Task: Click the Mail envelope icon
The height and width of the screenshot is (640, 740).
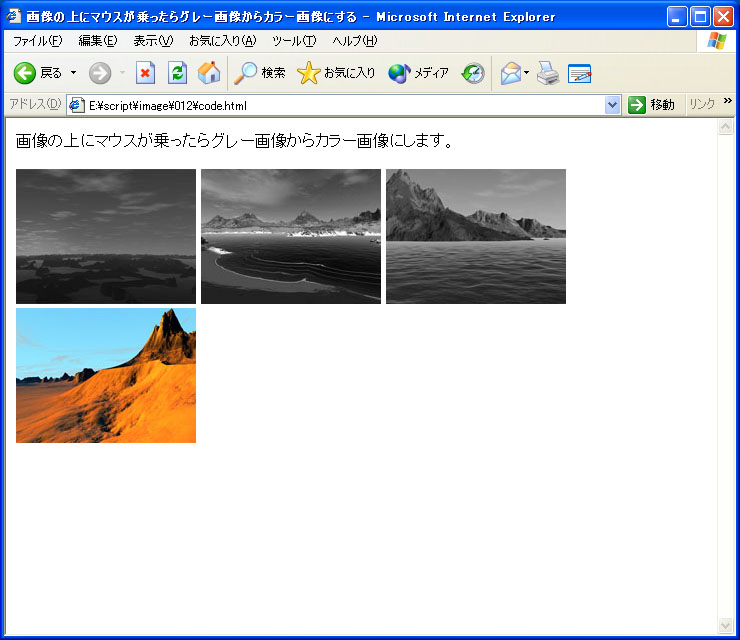Action: point(511,73)
